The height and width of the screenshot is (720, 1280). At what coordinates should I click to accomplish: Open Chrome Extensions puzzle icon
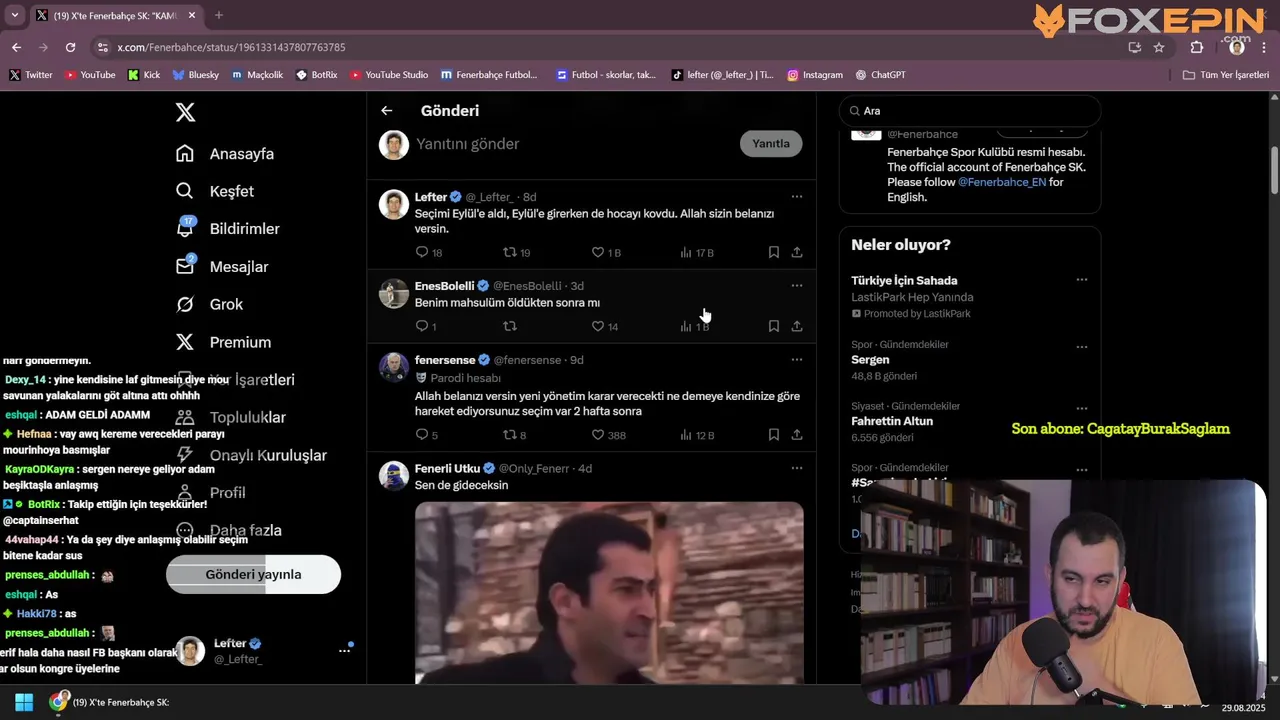1197,47
